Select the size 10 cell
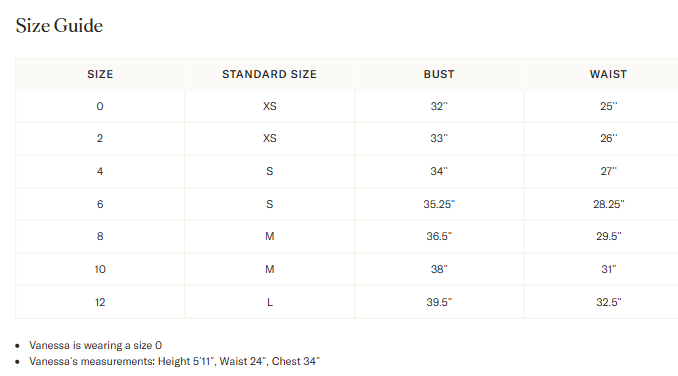Image resolution: width=678 pixels, height=376 pixels. [x=100, y=269]
